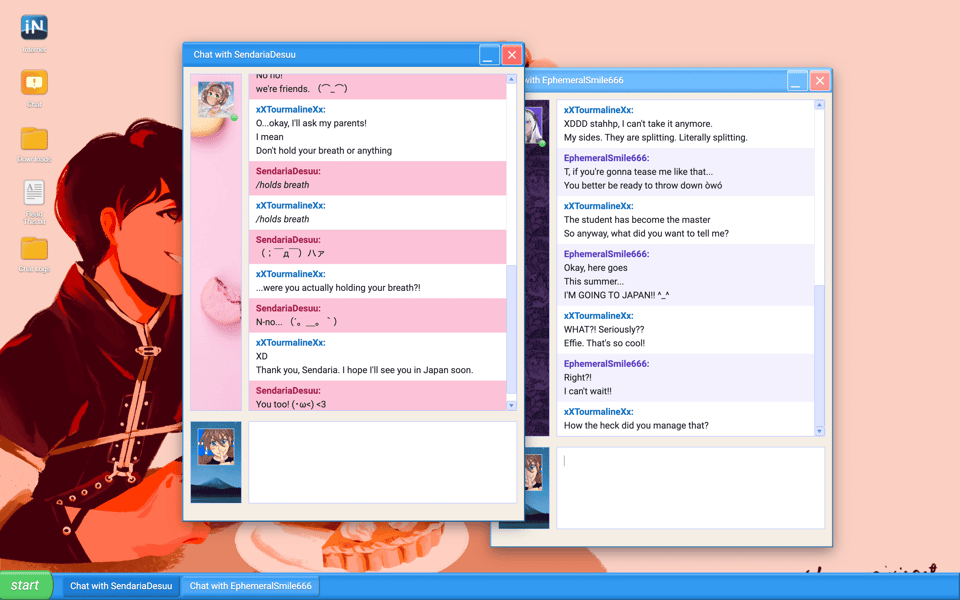Click the SendariaDesuu message input box

pos(382,462)
